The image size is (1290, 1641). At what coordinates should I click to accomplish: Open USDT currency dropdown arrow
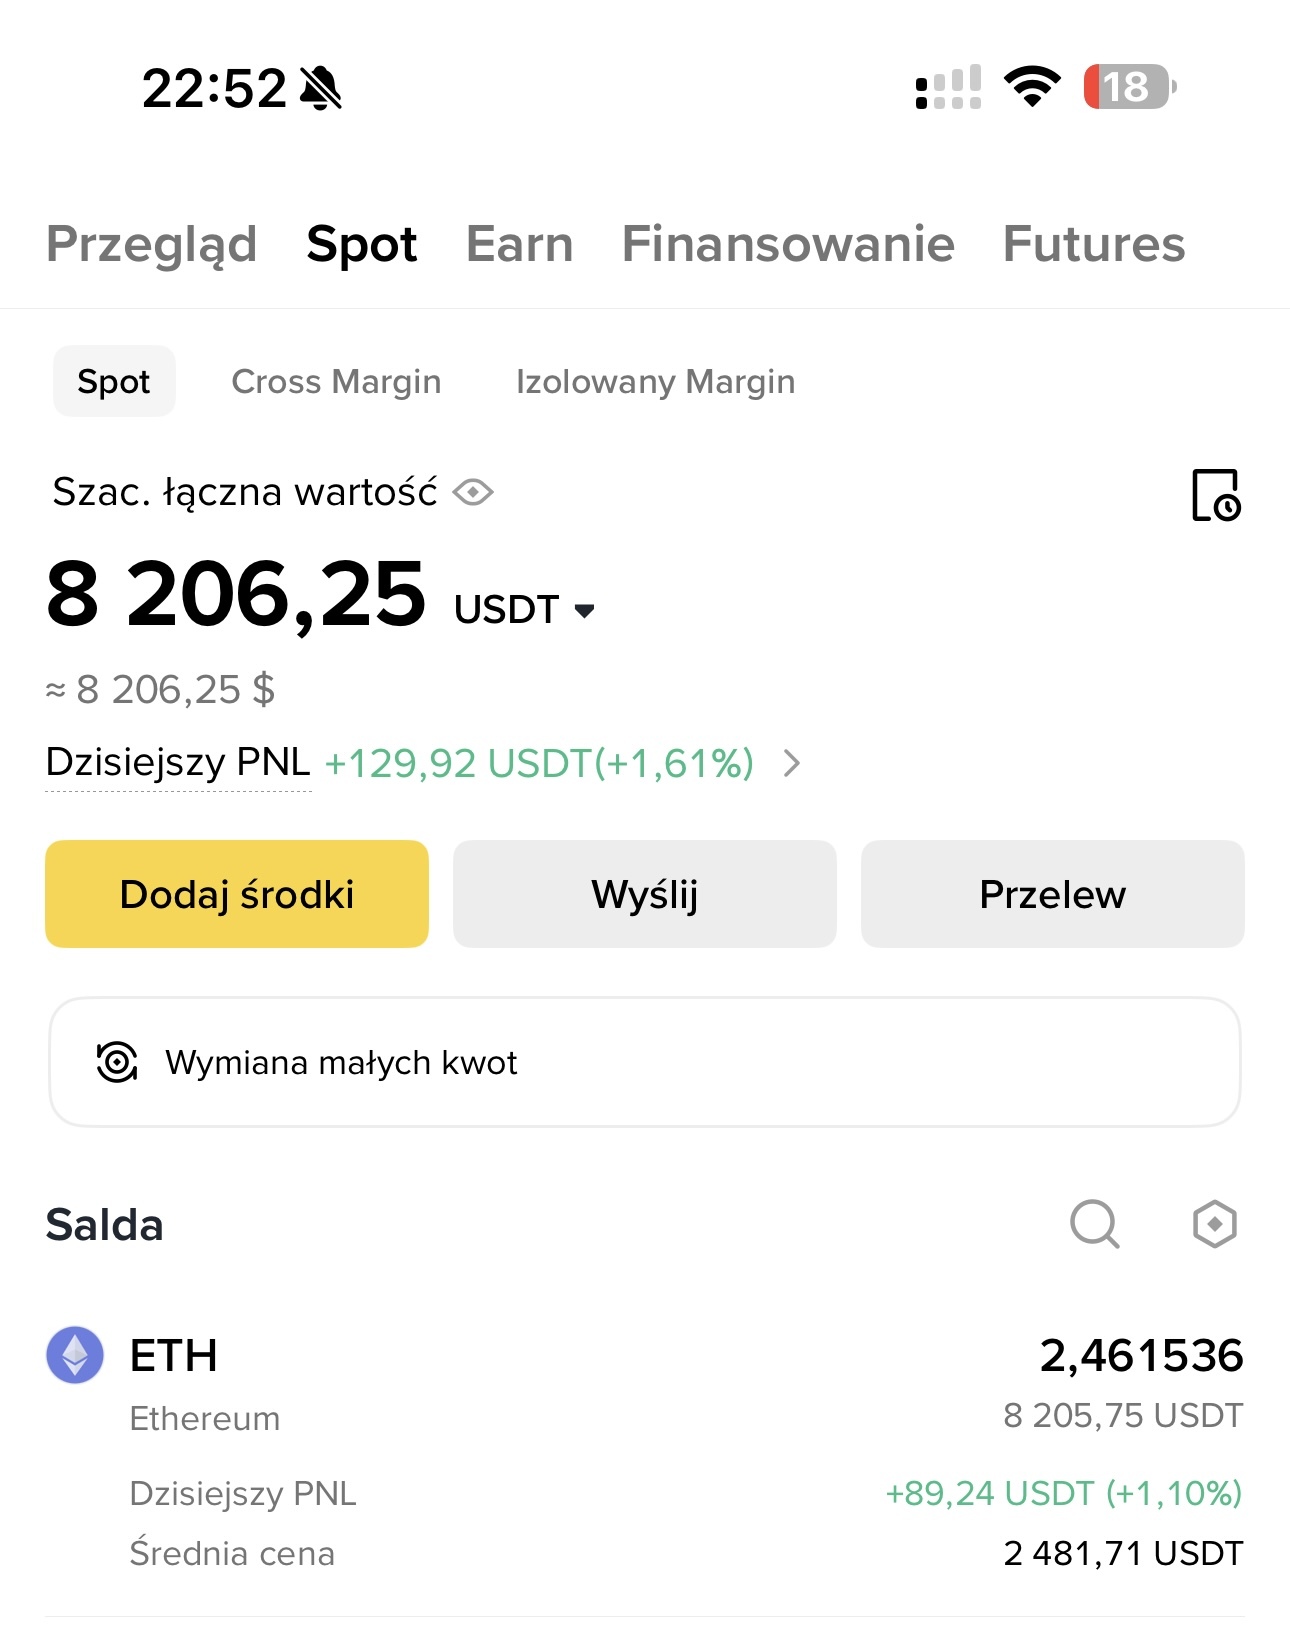tap(585, 610)
